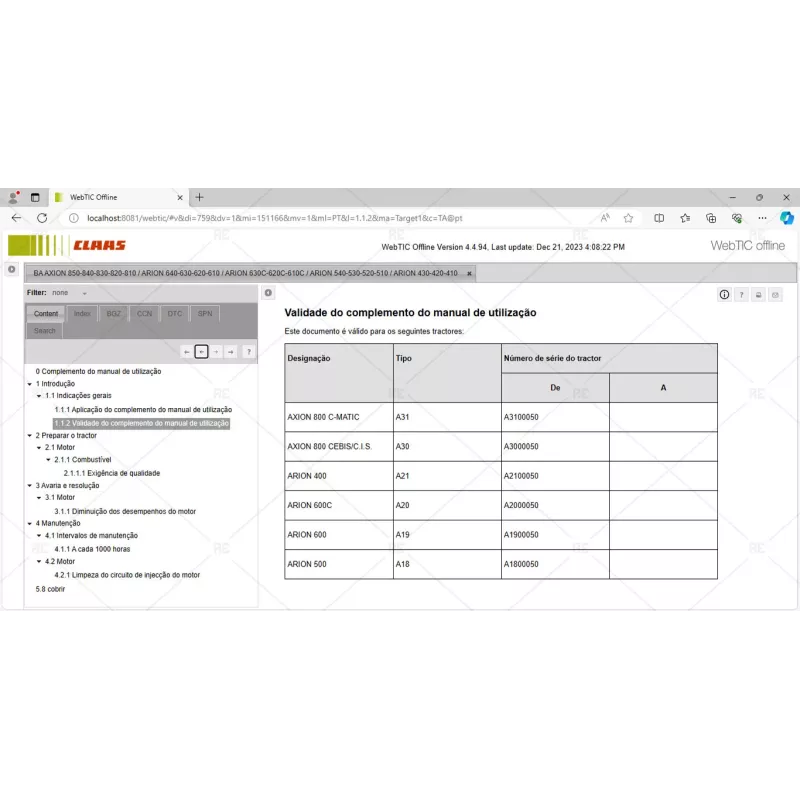Click the forward arrow navigation icon
The image size is (800, 800).
point(216,352)
